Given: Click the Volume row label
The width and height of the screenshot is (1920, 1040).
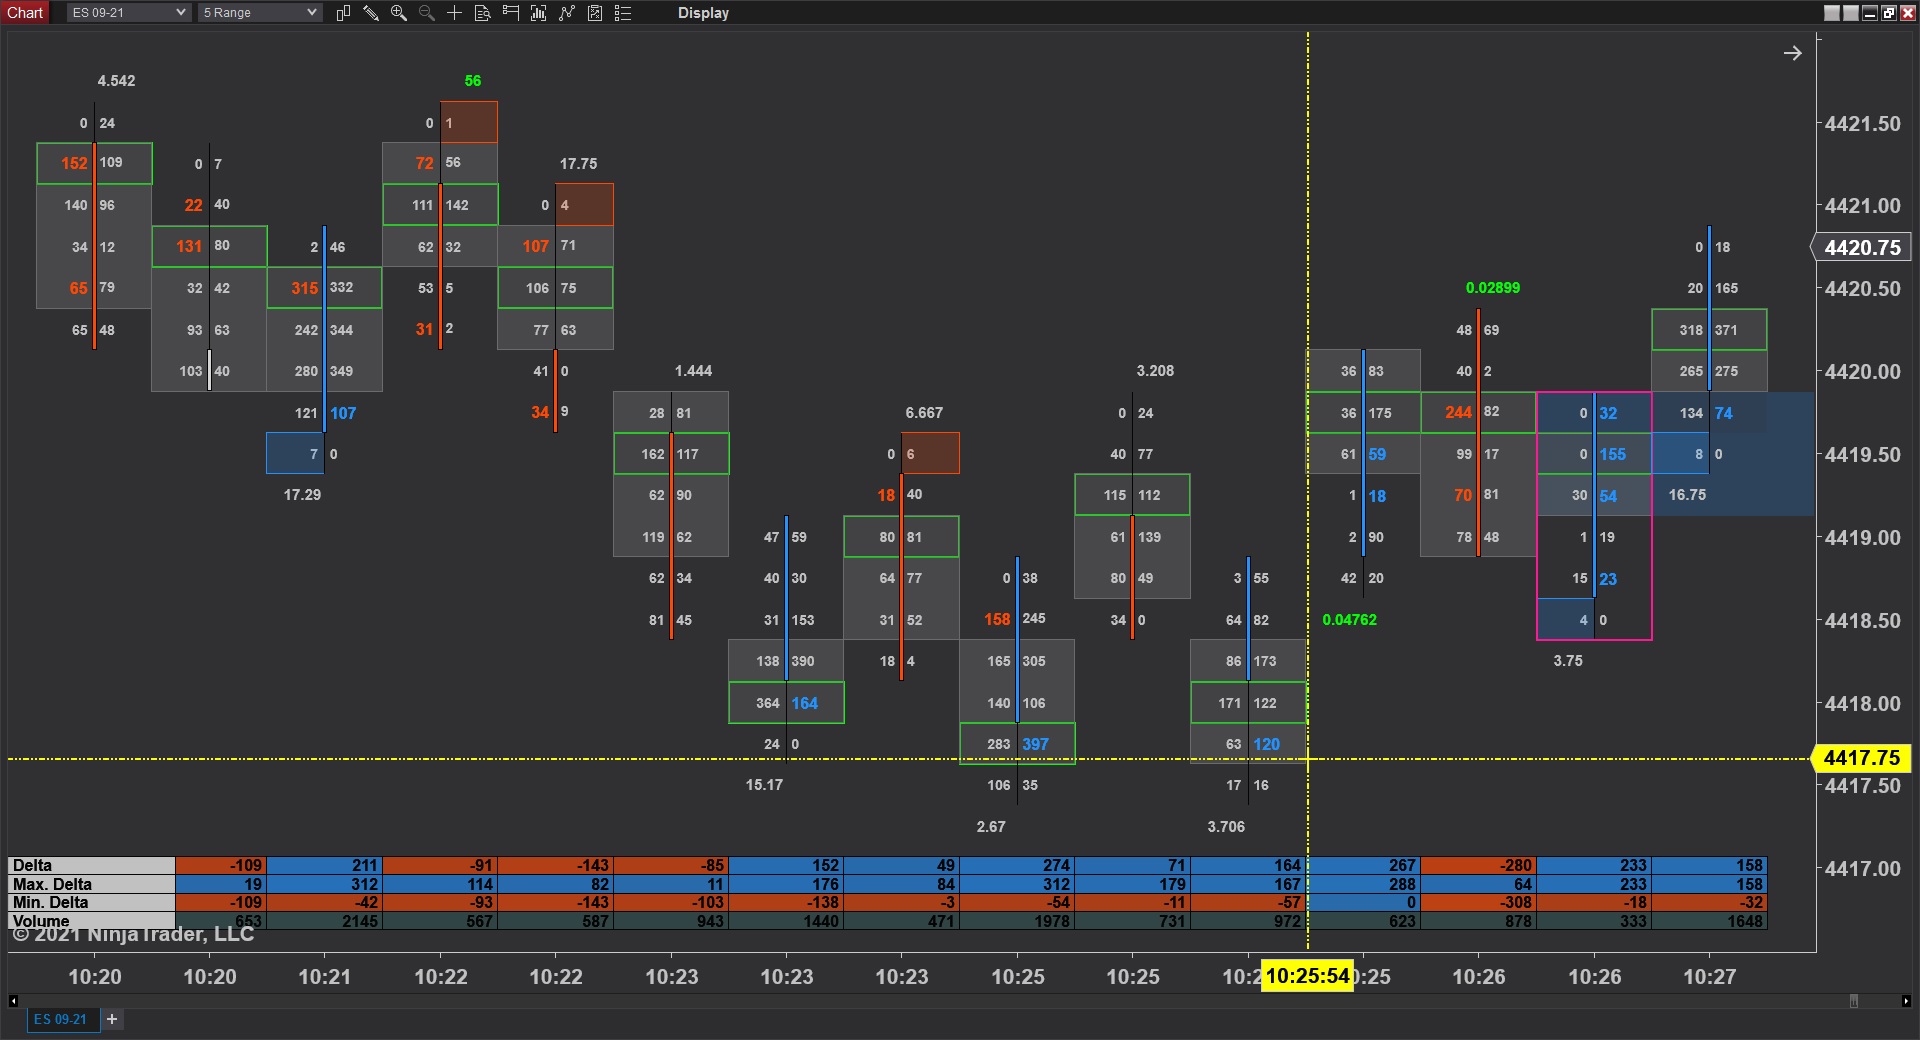Looking at the screenshot, I should 91,920.
